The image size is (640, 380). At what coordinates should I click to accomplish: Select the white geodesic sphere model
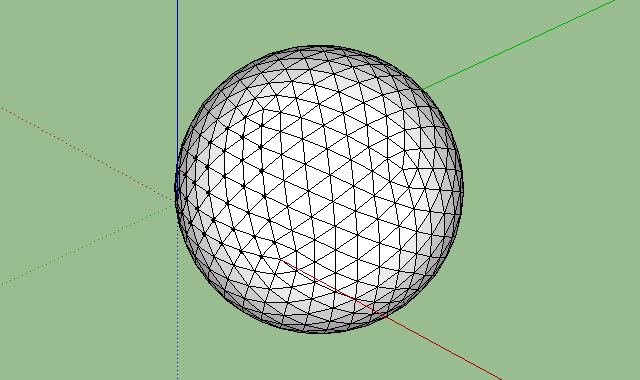point(319,189)
